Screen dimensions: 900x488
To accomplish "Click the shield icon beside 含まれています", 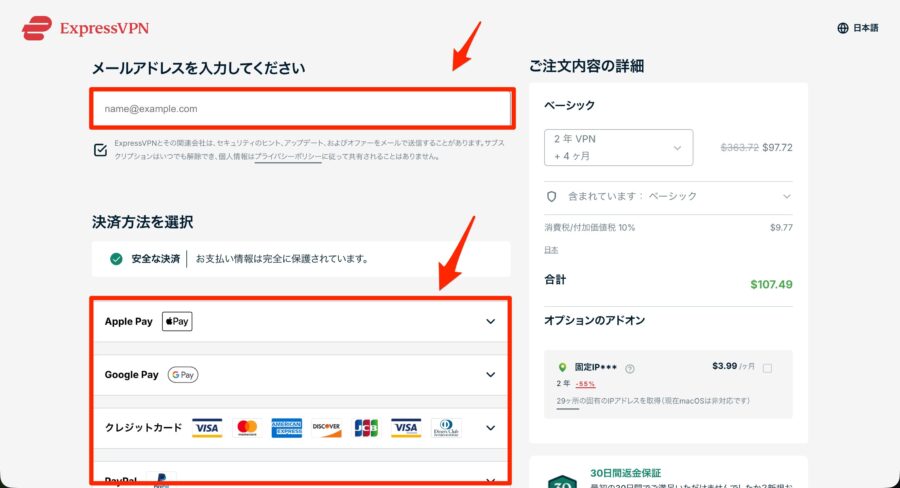I will click(552, 196).
